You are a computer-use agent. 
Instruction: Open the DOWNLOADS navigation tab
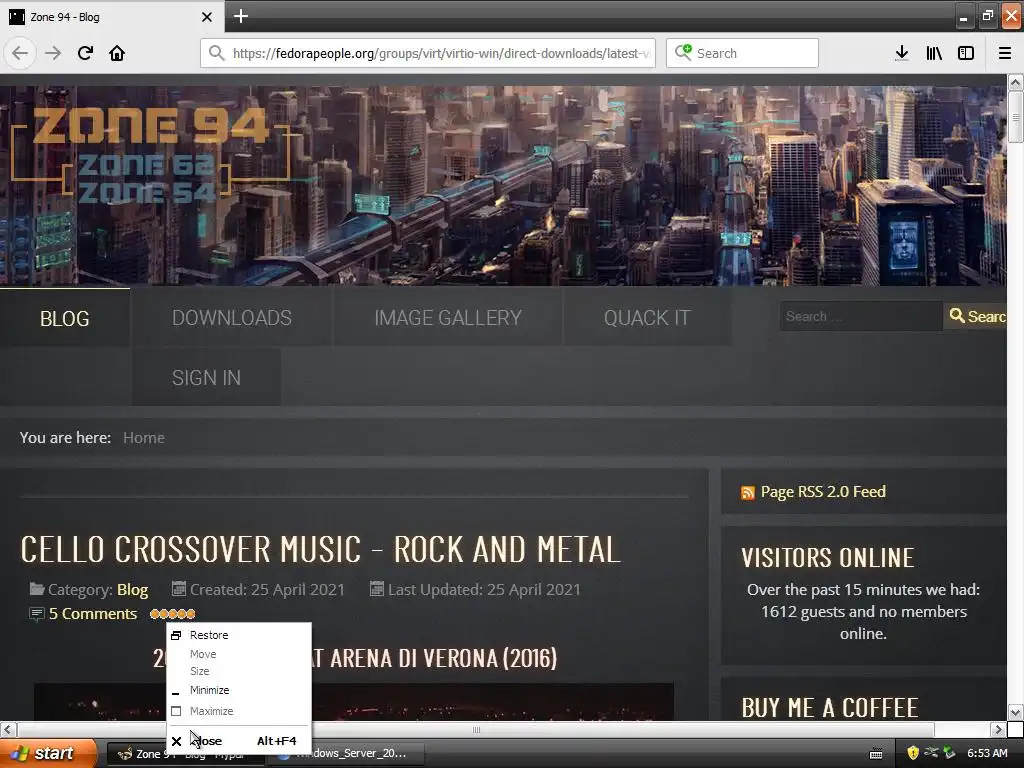coord(232,318)
